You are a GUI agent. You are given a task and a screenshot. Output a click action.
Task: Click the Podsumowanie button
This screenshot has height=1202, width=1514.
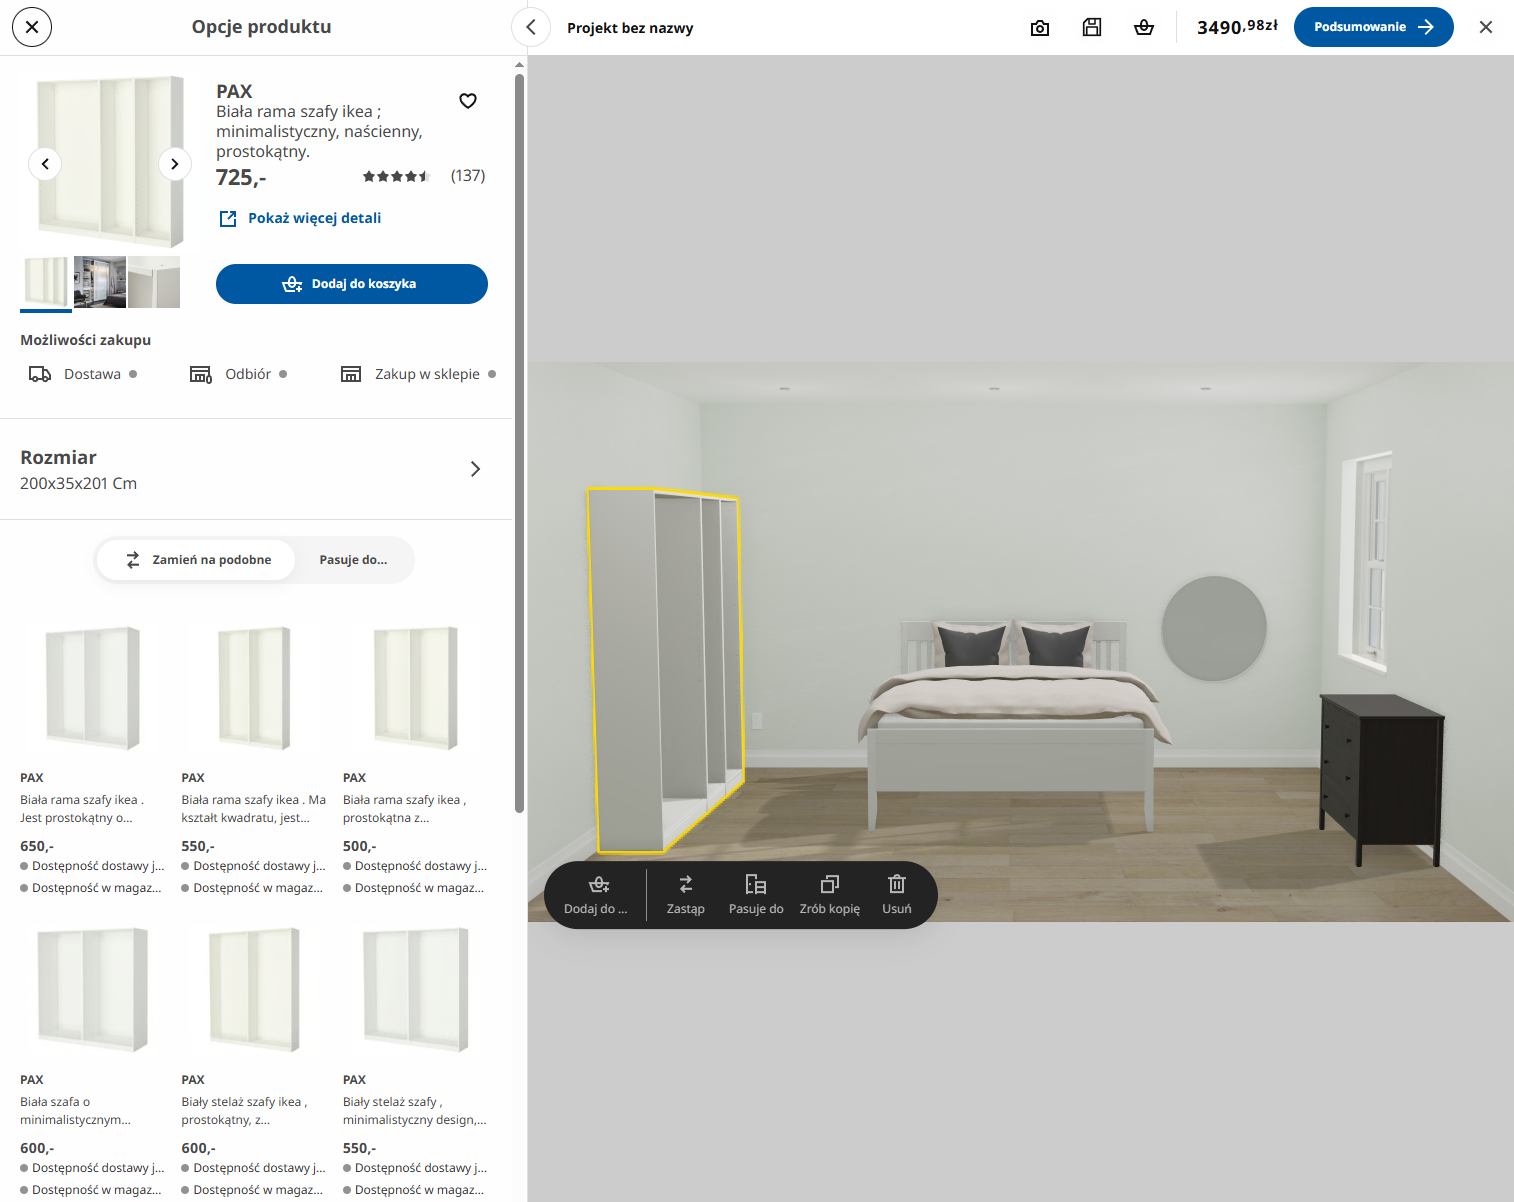coord(1373,27)
